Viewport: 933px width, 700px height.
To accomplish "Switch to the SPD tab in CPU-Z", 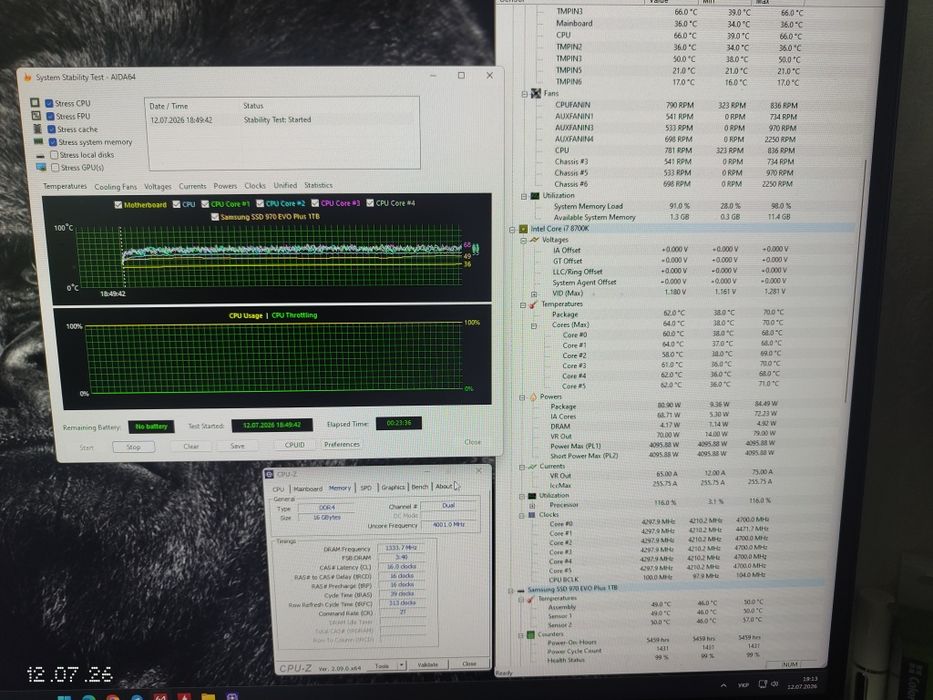I will (366, 488).
